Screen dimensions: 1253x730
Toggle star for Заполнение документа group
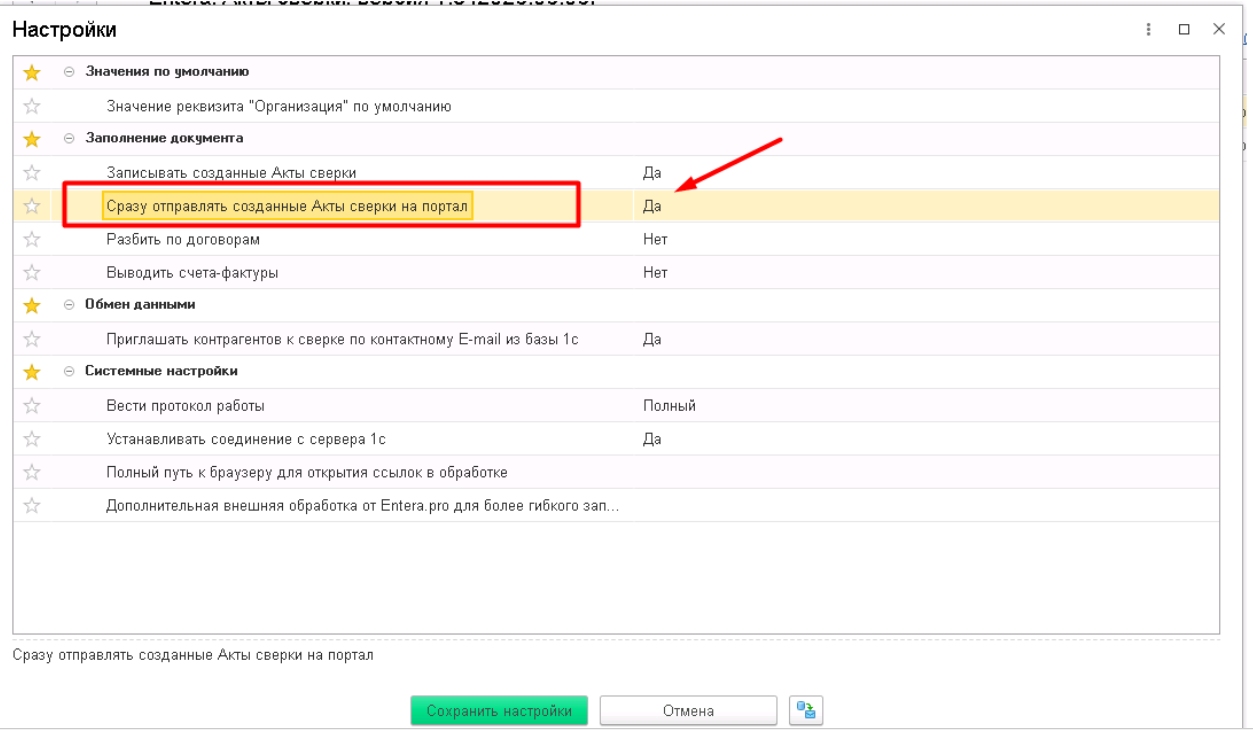pyautogui.click(x=32, y=139)
